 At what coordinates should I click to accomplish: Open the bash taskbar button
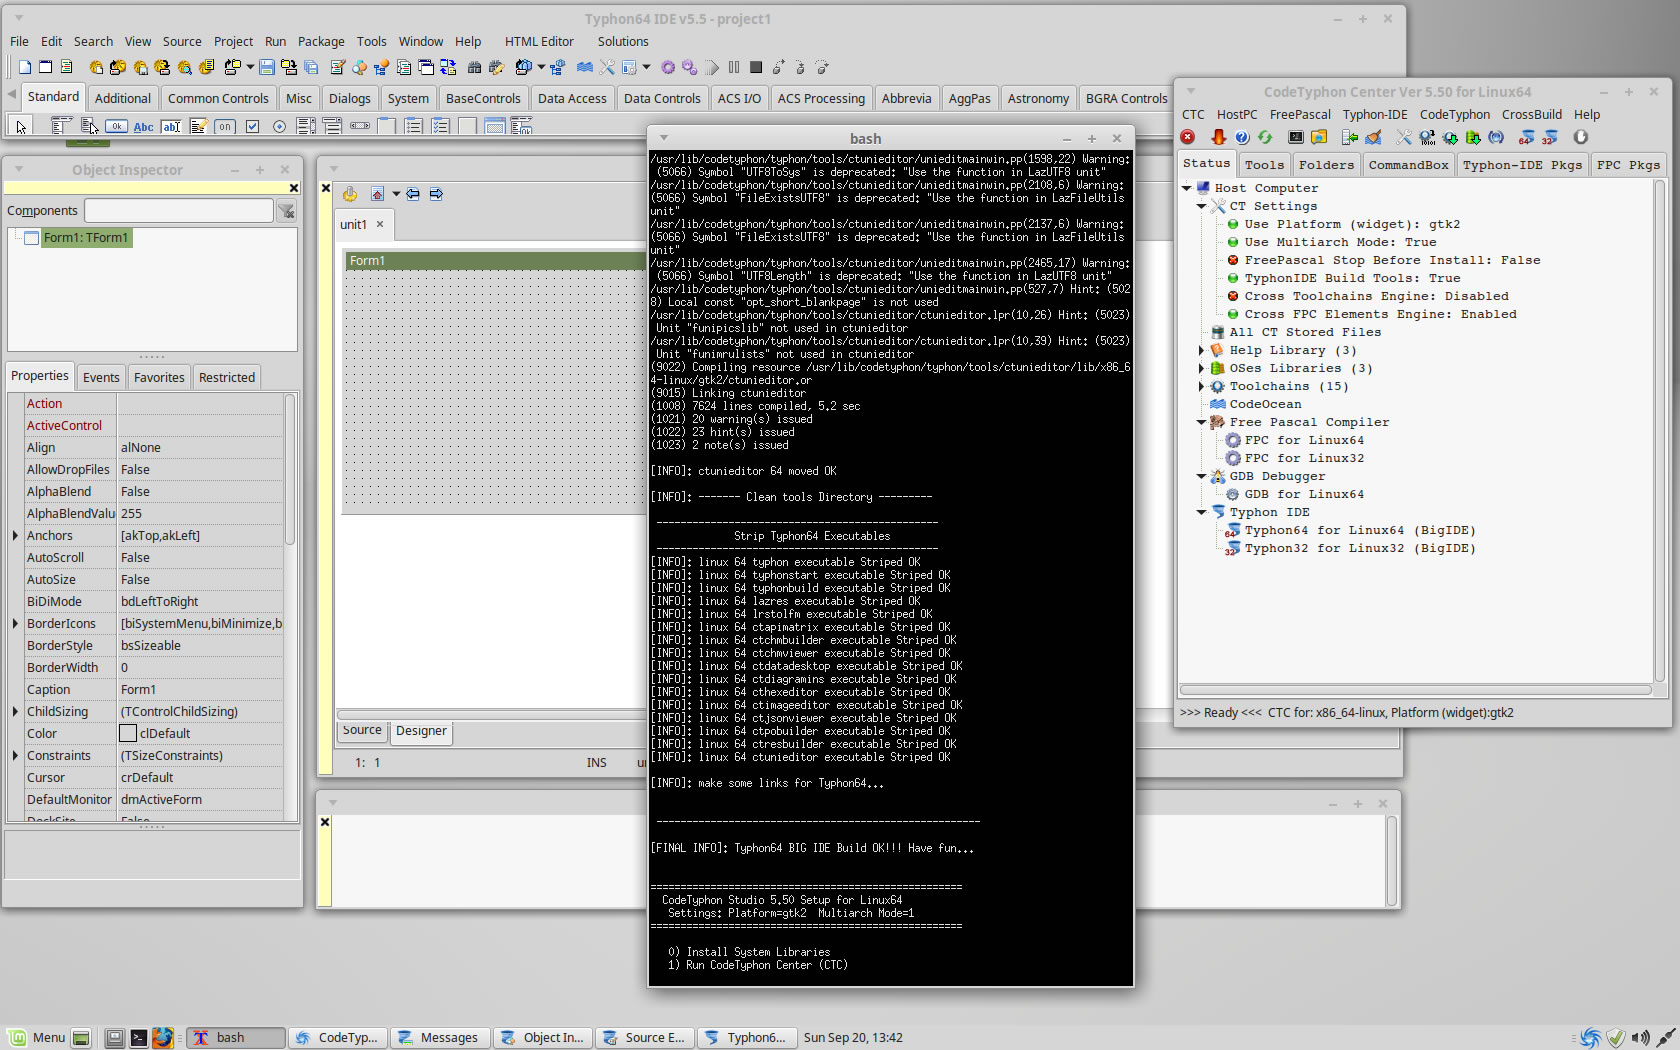pyautogui.click(x=236, y=1037)
